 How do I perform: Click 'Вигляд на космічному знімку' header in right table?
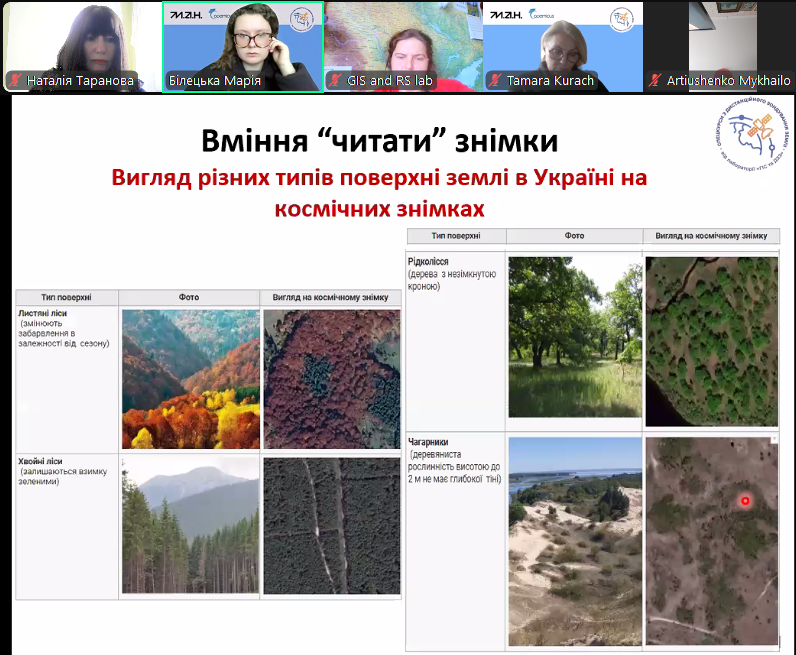tap(711, 236)
